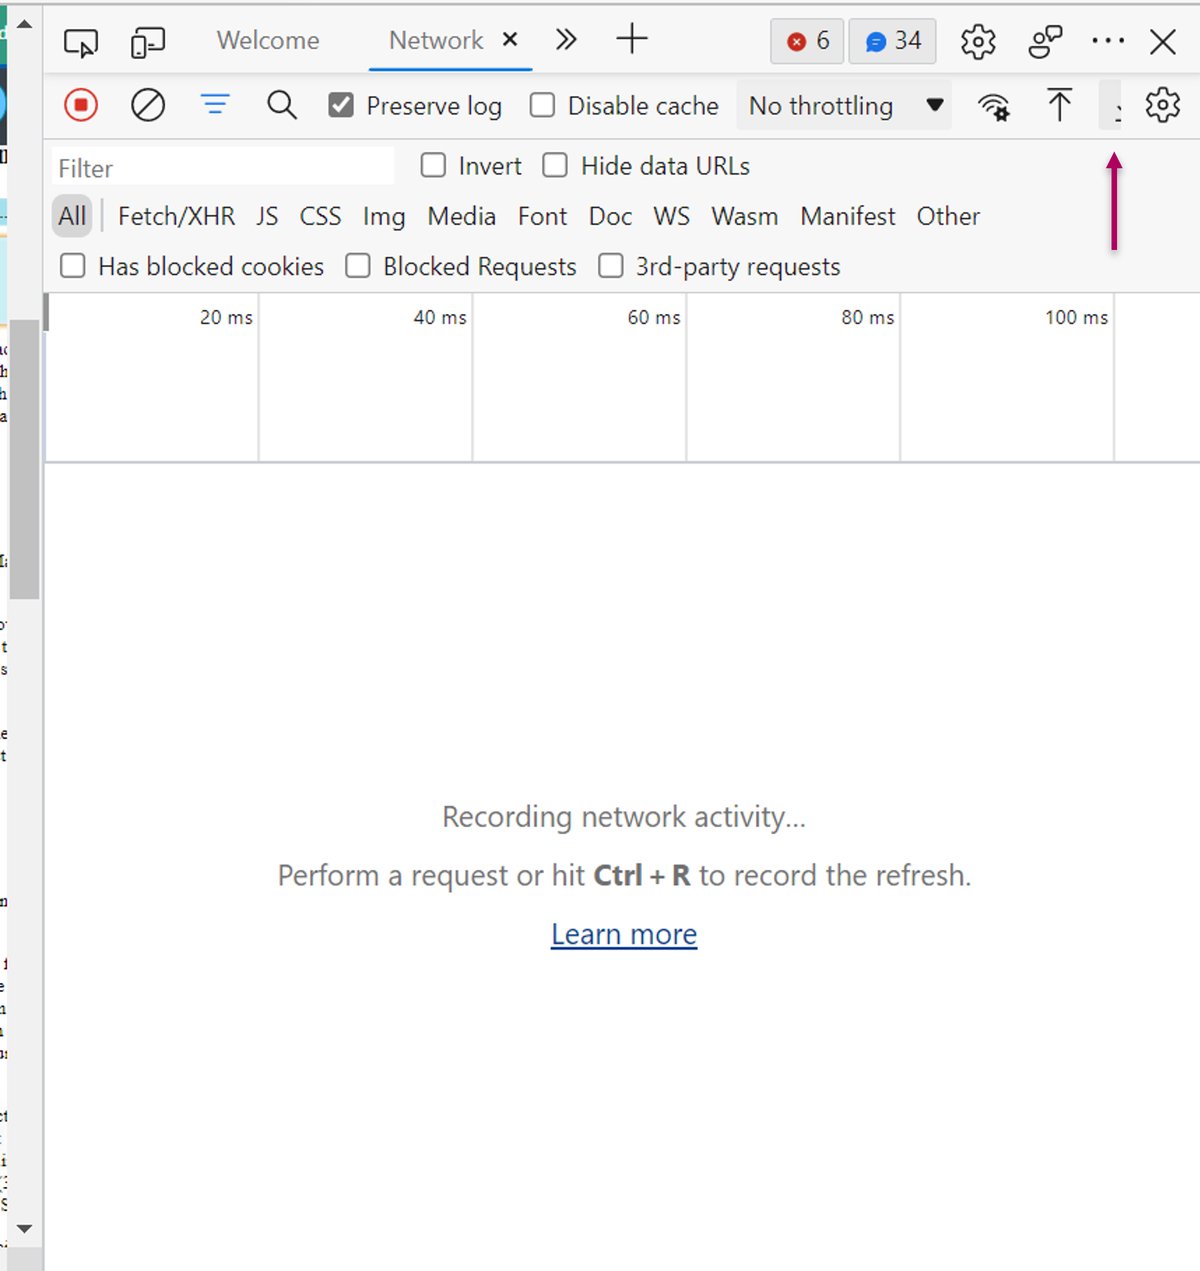The width and height of the screenshot is (1200, 1271).
Task: Enable Disable cache checkbox
Action: (x=542, y=105)
